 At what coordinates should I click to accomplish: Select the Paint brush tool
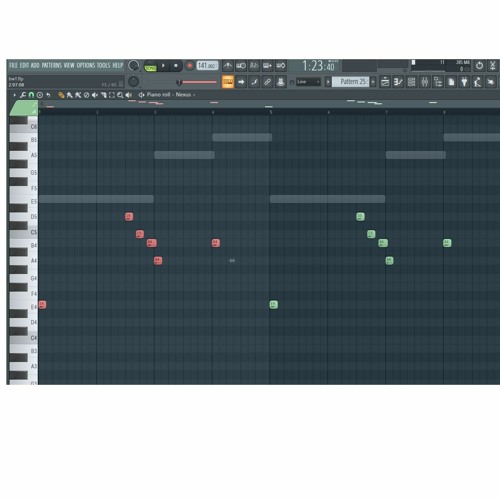pos(70,95)
